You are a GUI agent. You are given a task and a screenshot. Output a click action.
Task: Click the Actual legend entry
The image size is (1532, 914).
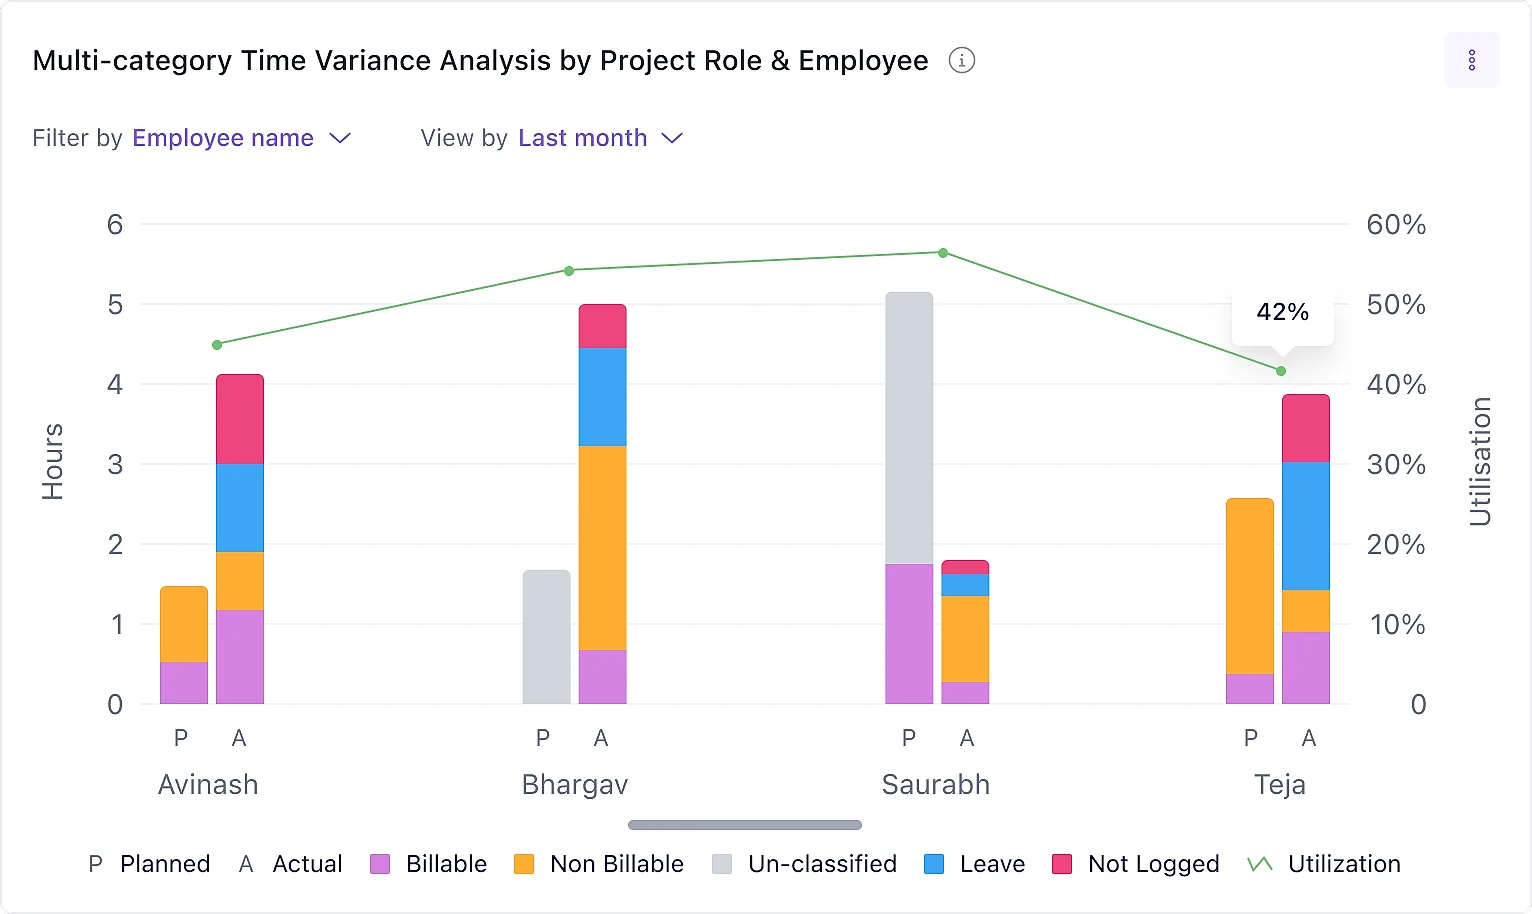(x=290, y=864)
